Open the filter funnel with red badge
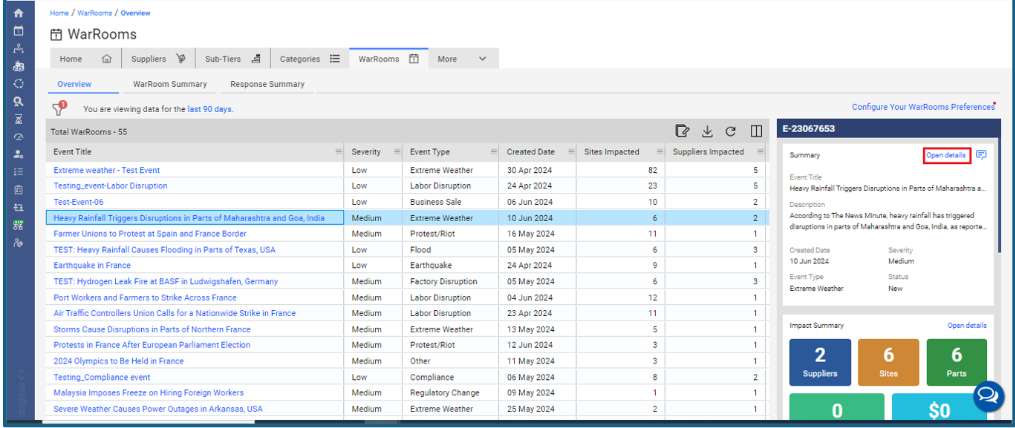The image size is (1015, 428). pyautogui.click(x=60, y=108)
